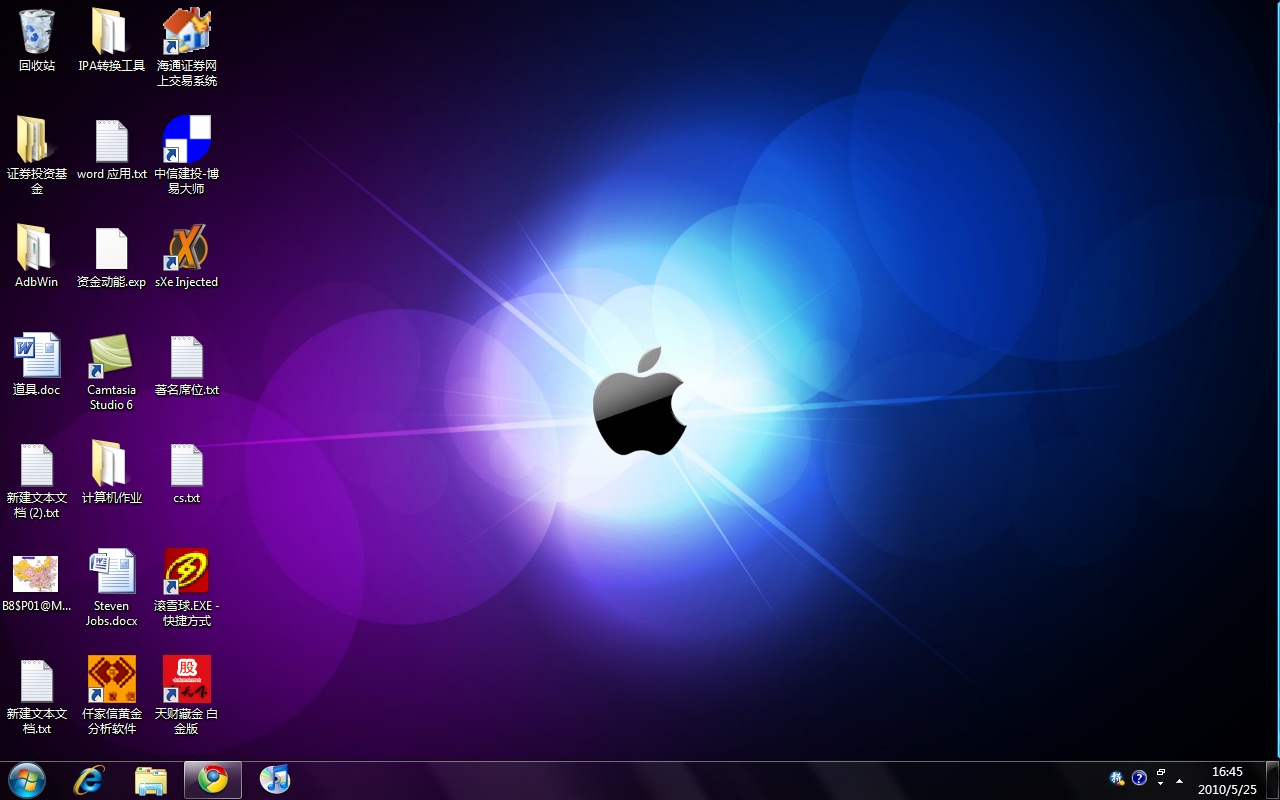Select the cs.txt text file
The width and height of the screenshot is (1280, 800).
187,473
